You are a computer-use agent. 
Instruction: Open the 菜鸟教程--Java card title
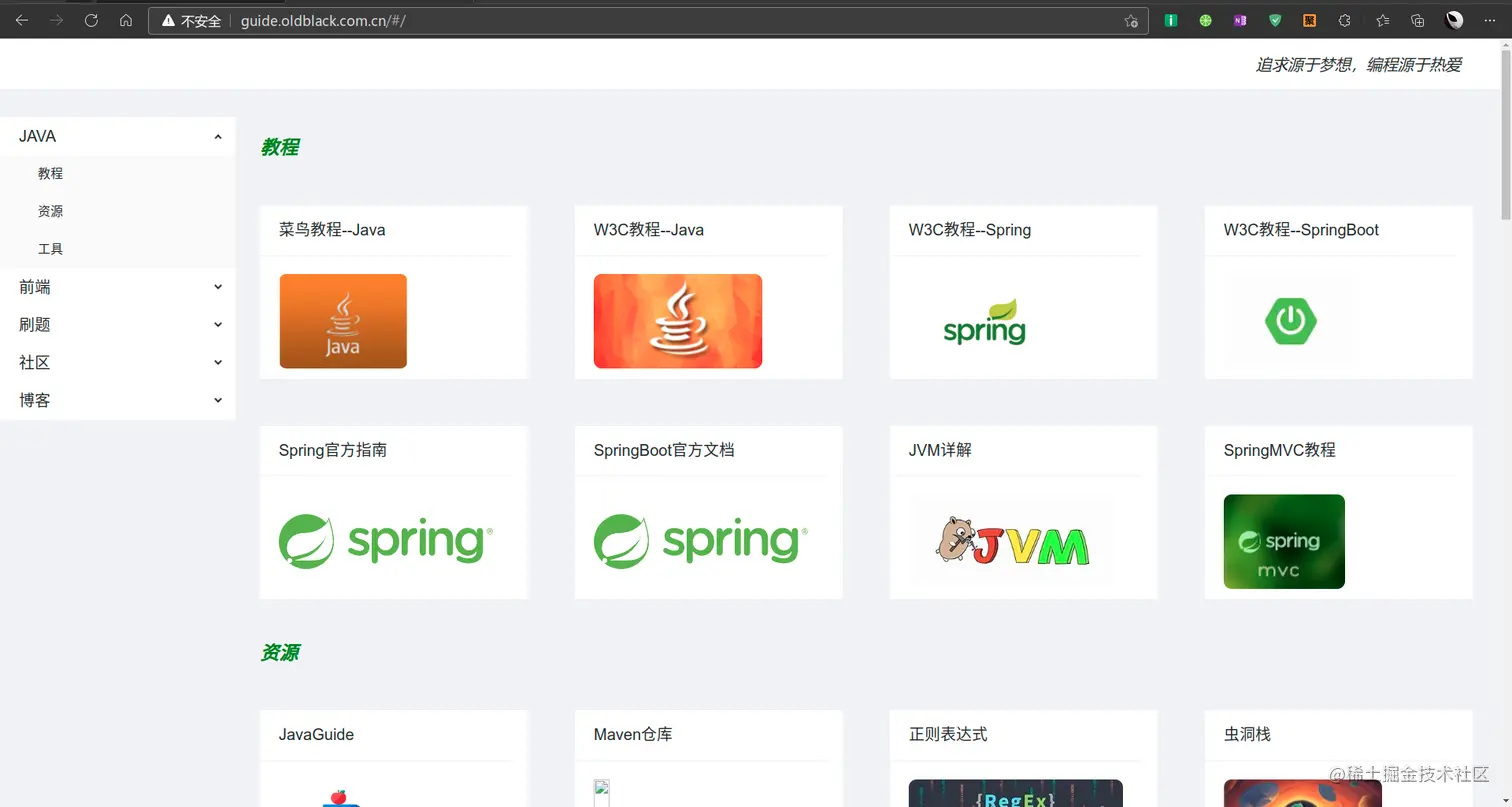332,230
